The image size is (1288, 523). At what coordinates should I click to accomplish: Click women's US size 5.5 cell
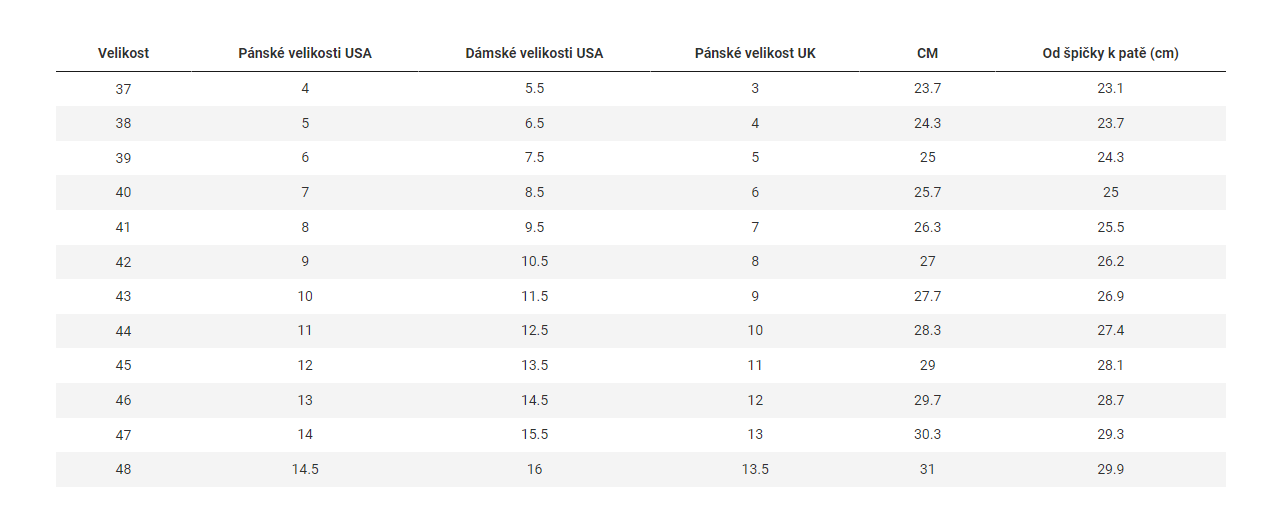(x=534, y=89)
